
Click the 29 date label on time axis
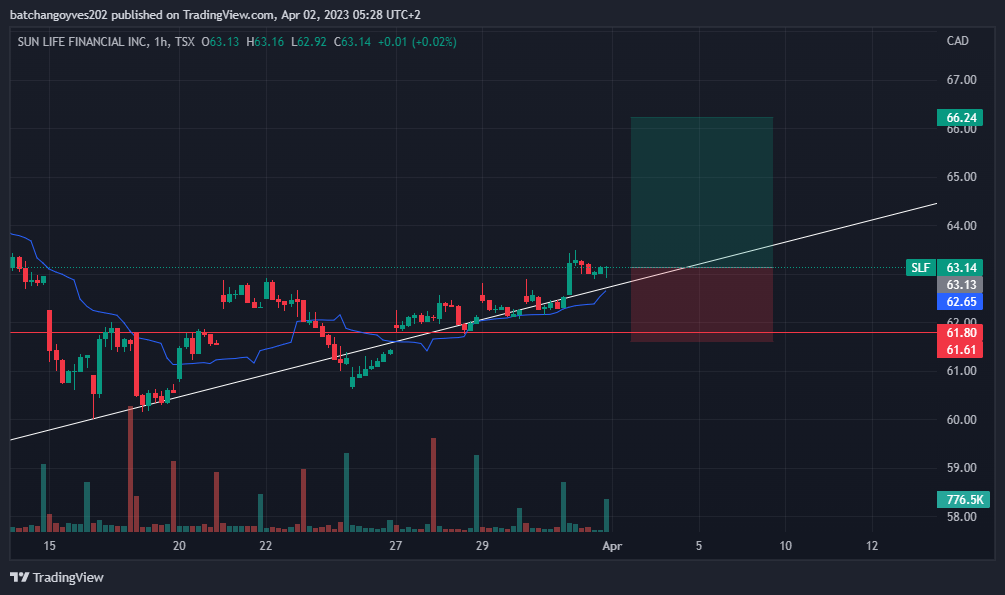coord(482,546)
